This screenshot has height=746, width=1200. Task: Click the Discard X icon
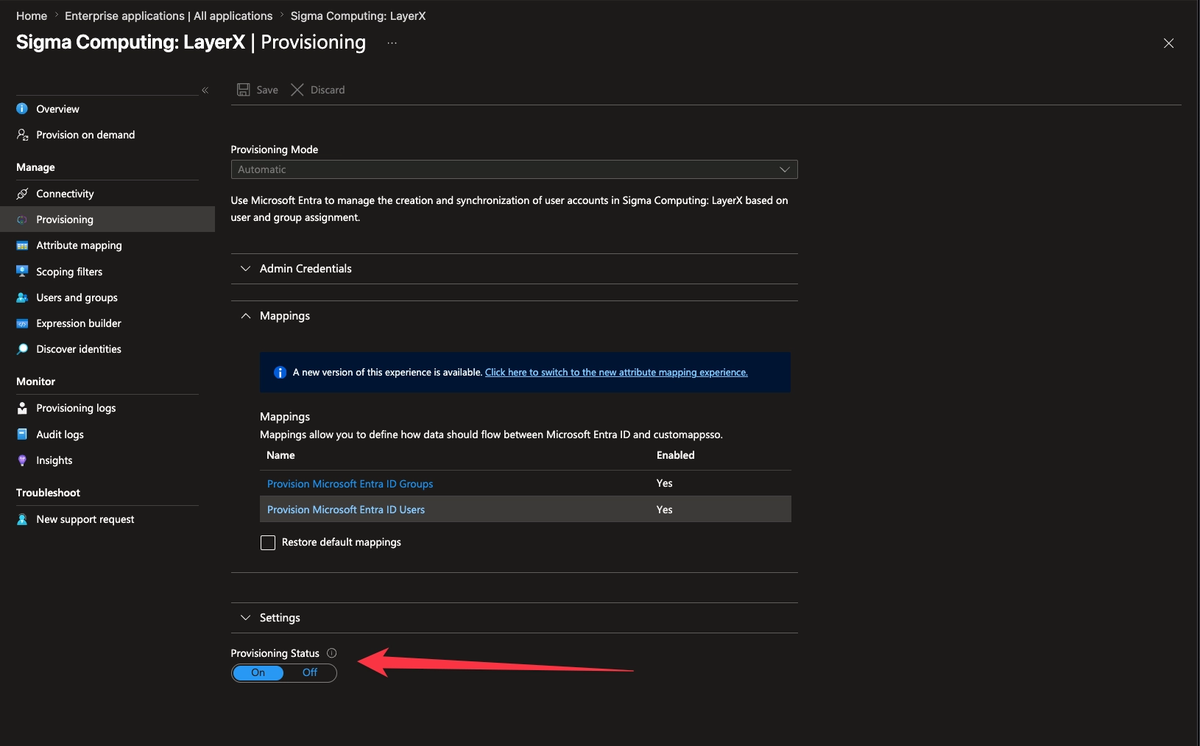point(297,90)
